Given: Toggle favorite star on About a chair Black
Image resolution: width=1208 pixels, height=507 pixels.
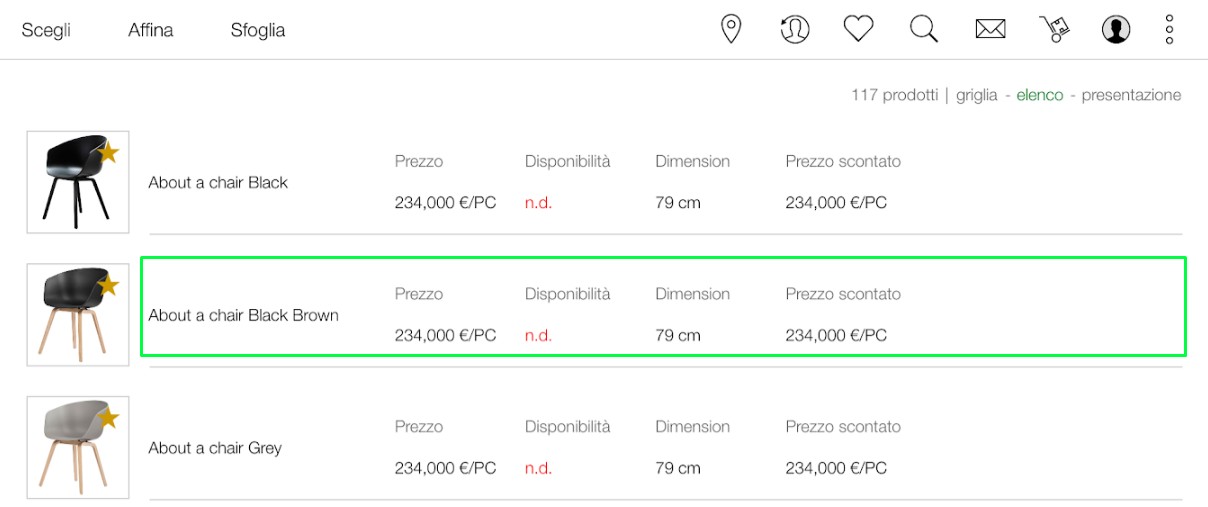Looking at the screenshot, I should pyautogui.click(x=109, y=153).
